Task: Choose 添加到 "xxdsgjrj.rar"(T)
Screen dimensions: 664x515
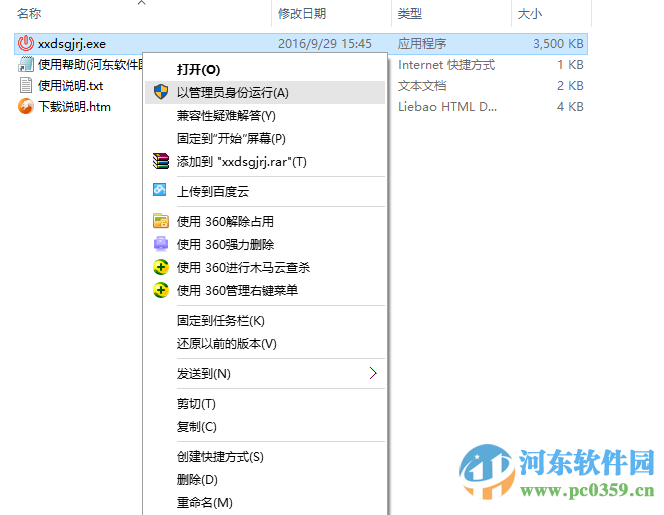Action: (x=265, y=161)
